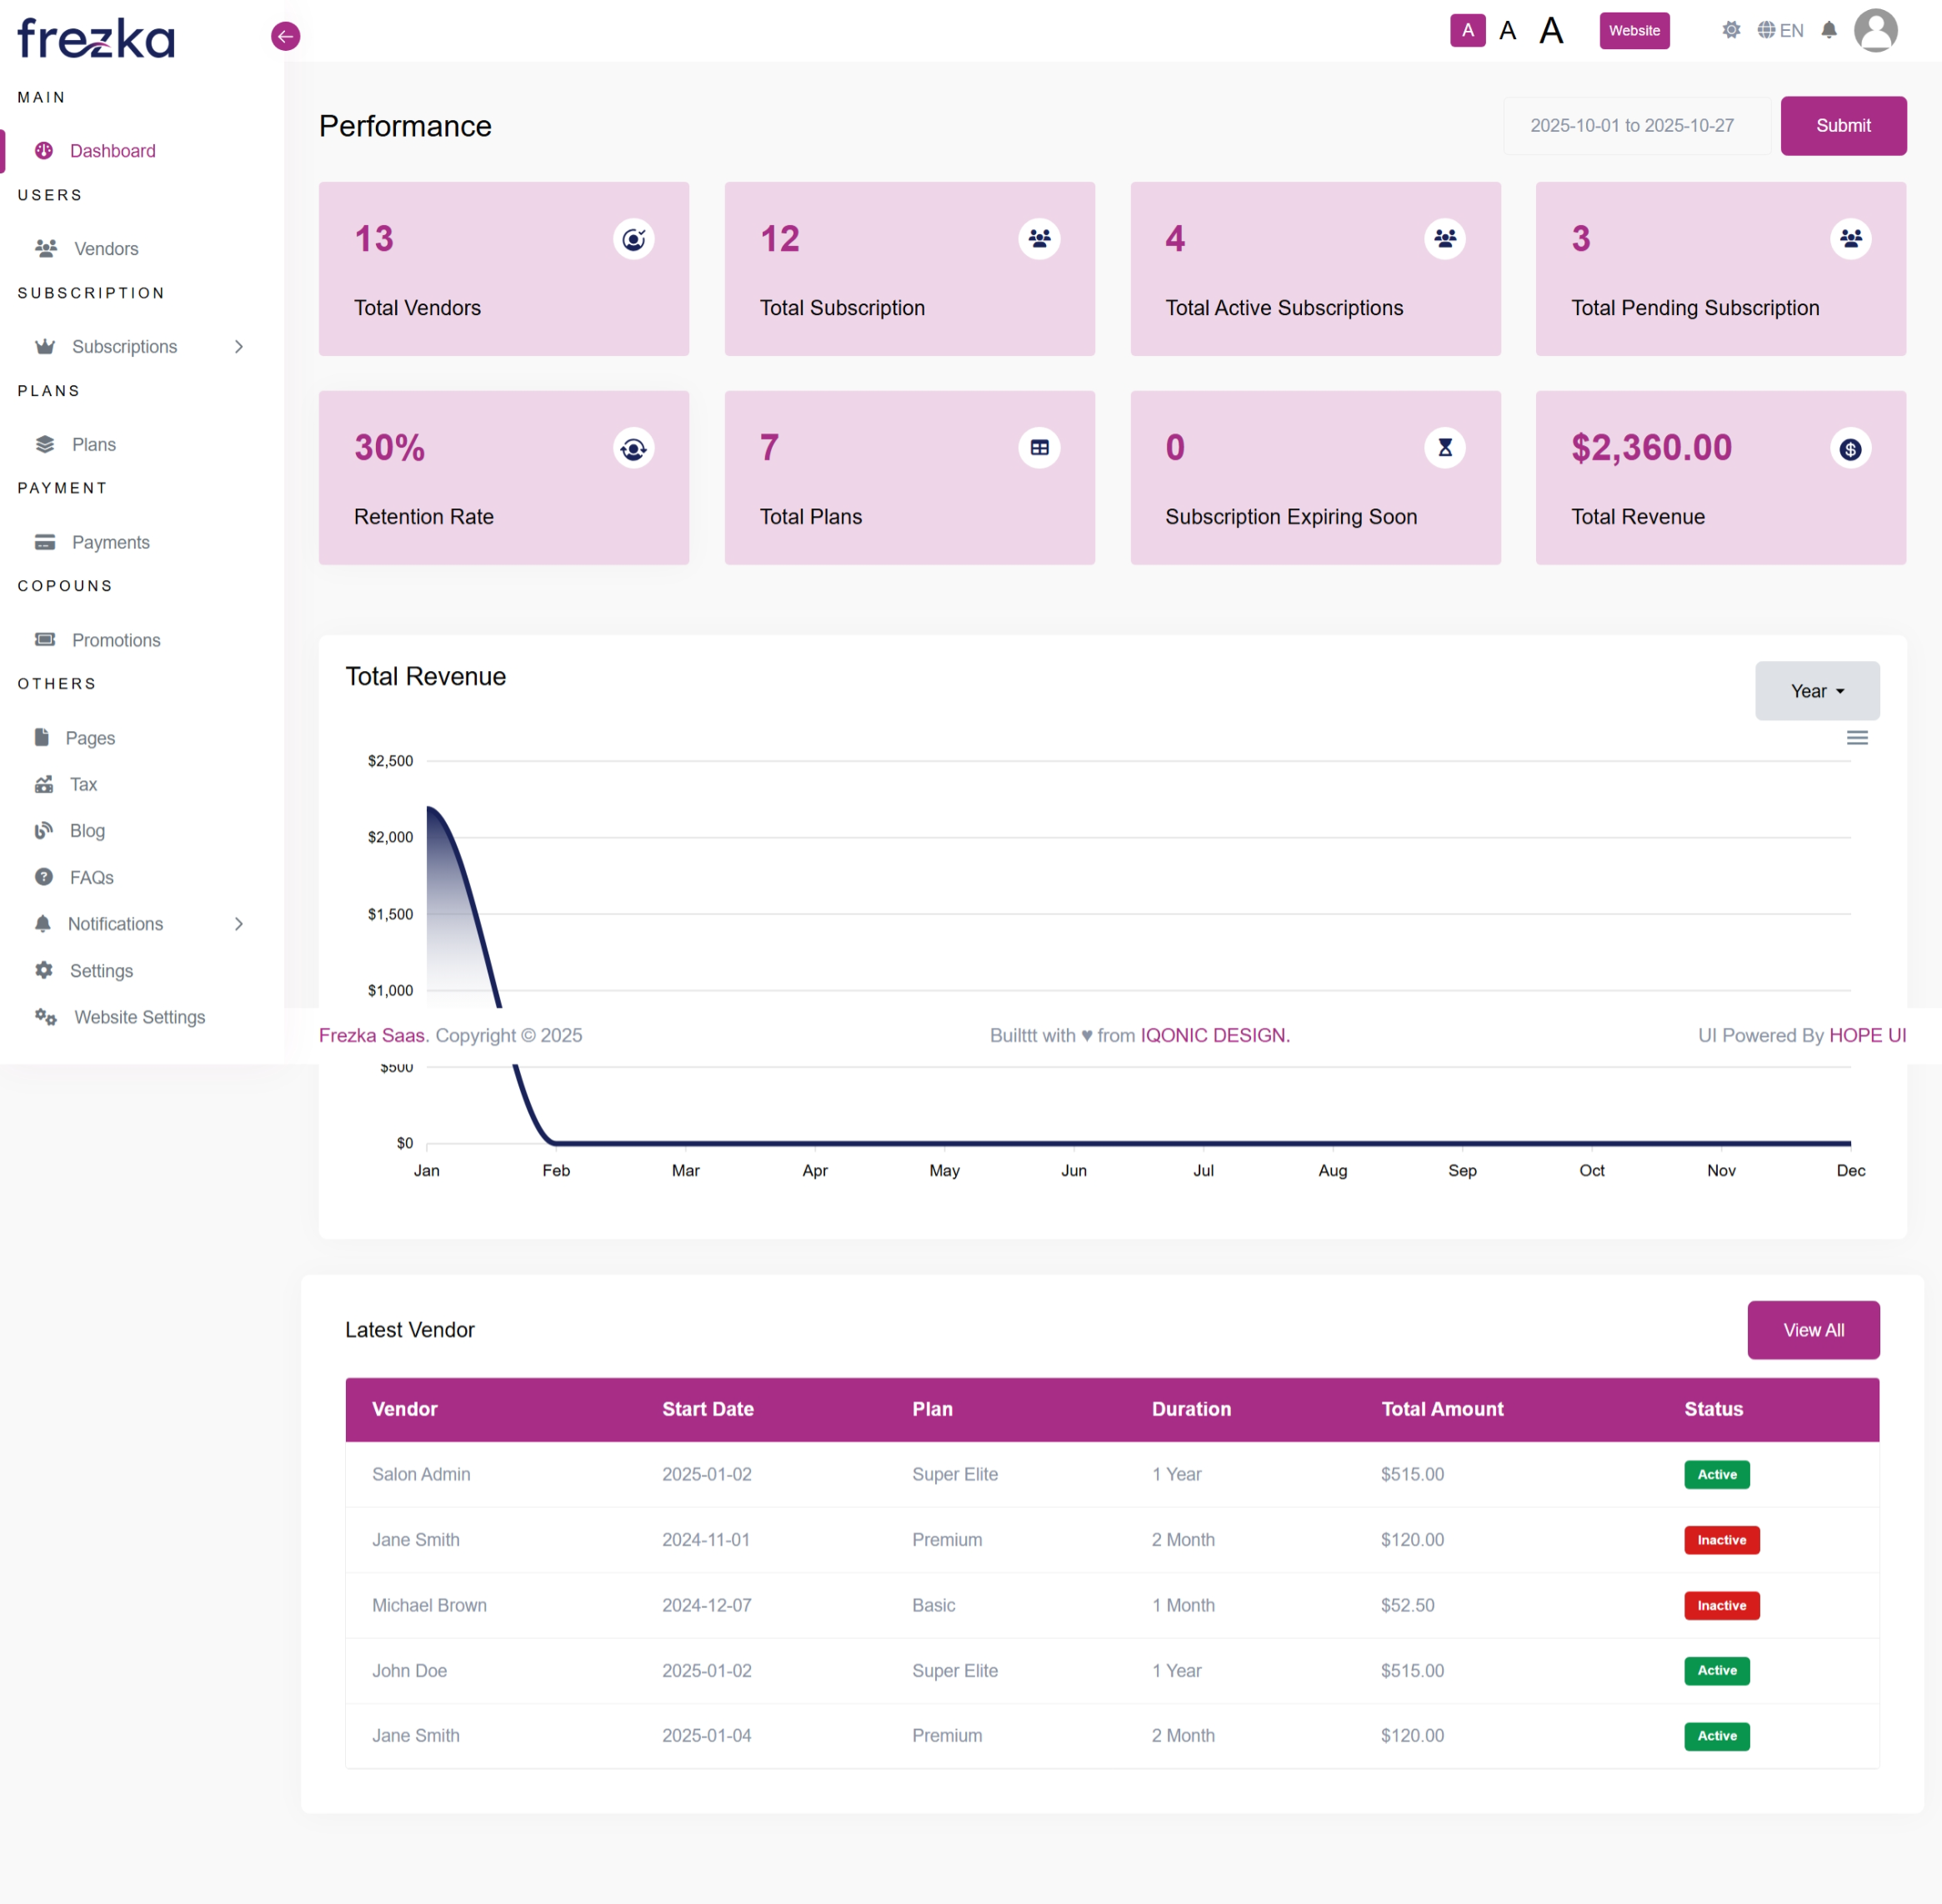The image size is (1942, 1904).
Task: Click the Total Plans table icon
Action: click(x=1039, y=448)
